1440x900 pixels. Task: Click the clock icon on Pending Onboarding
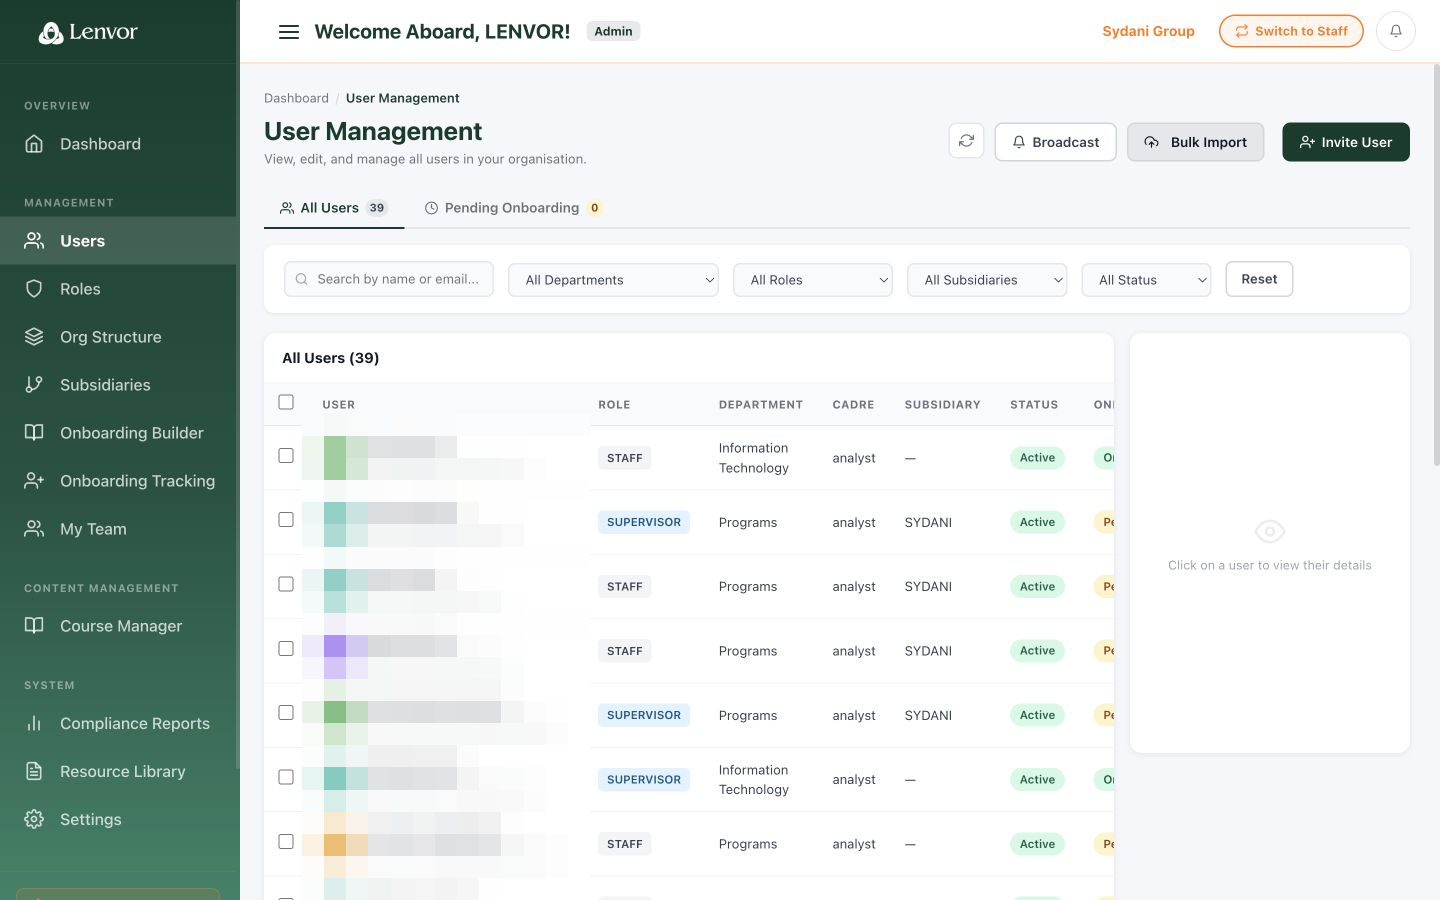tap(432, 208)
